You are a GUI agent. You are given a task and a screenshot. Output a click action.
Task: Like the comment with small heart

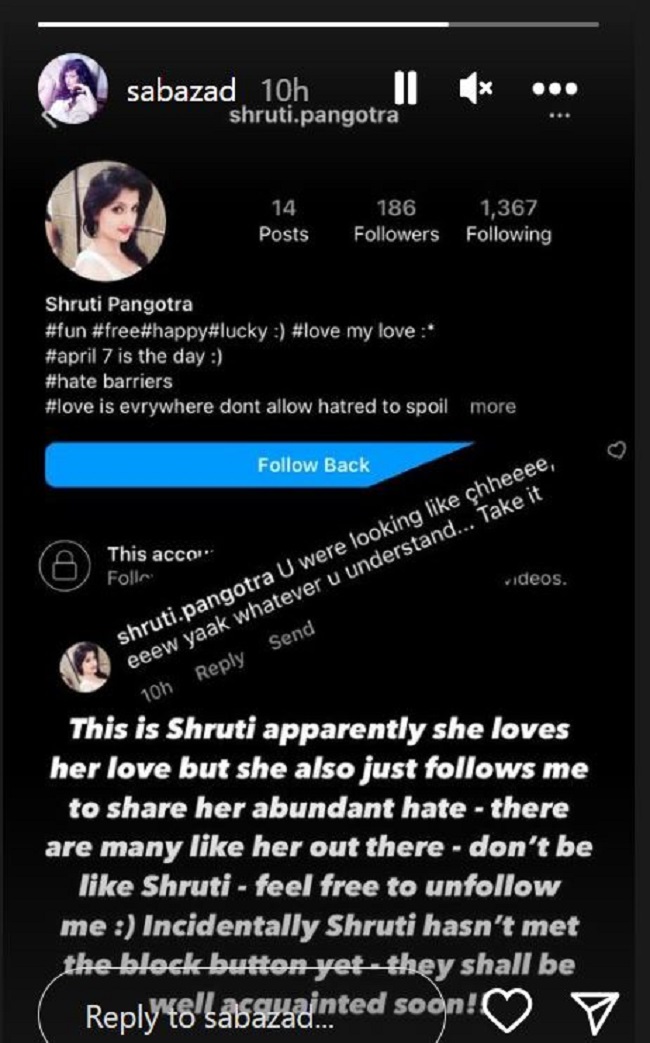(x=617, y=450)
